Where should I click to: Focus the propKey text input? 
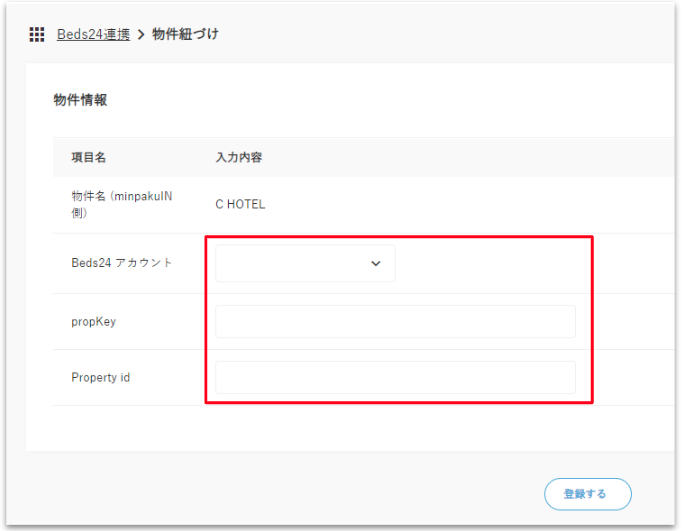pos(395,322)
